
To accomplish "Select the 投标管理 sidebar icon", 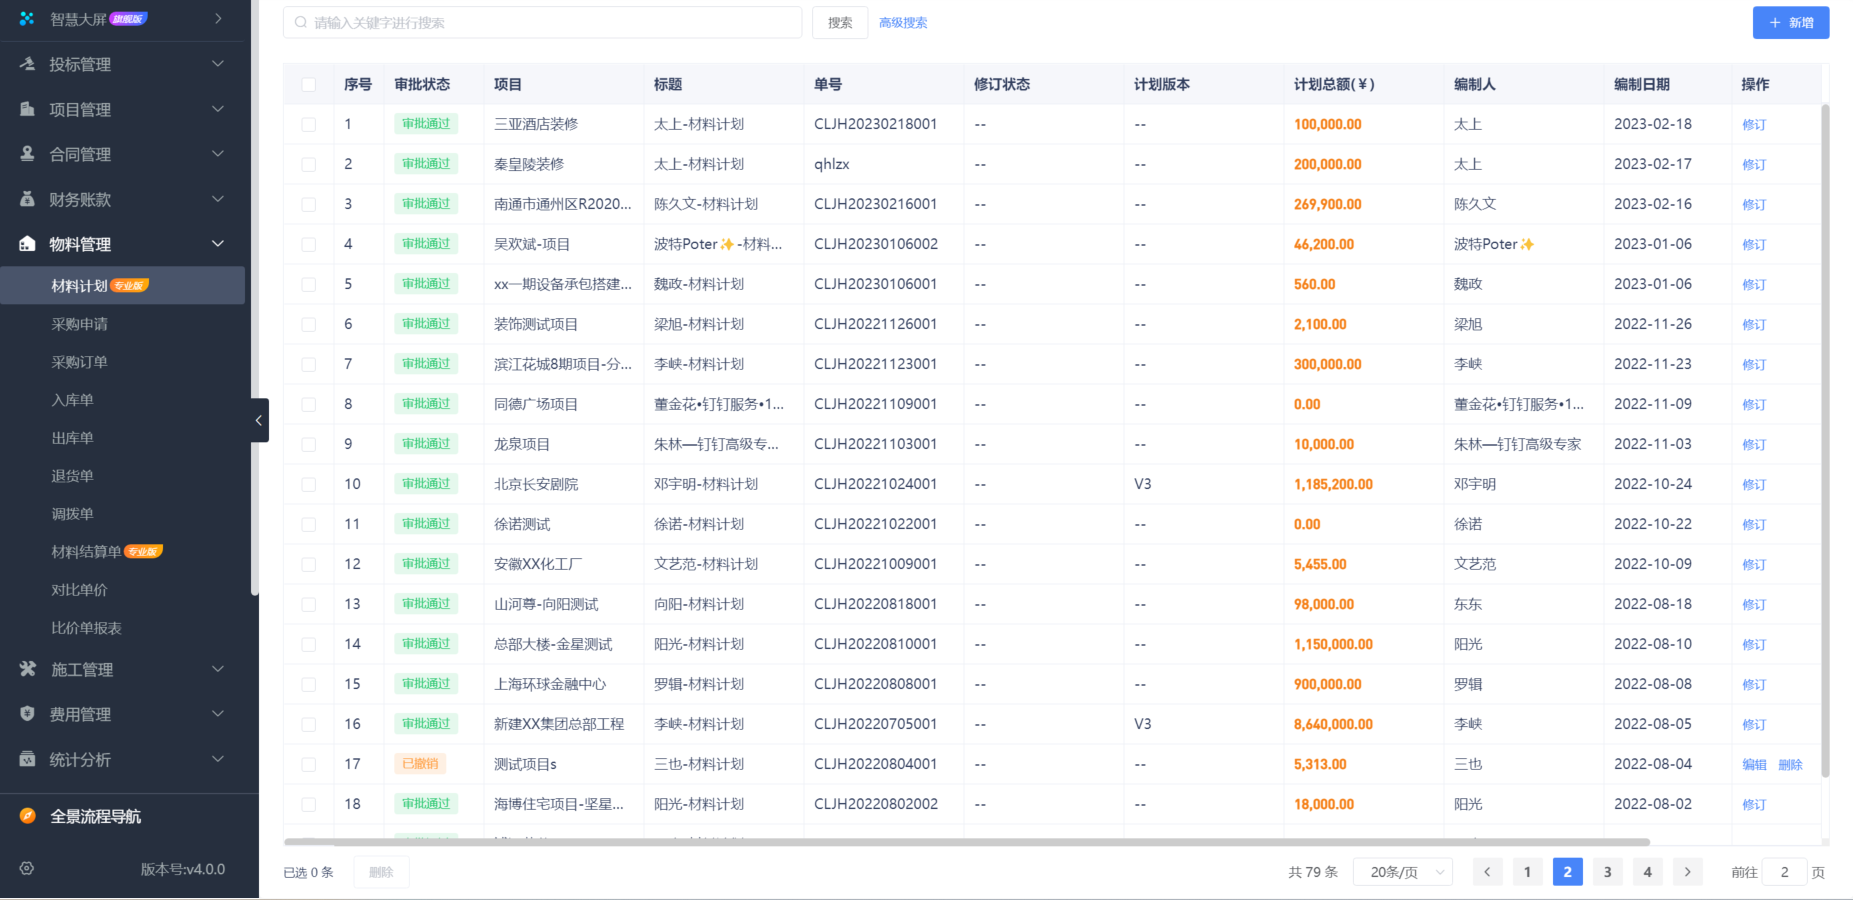I will point(26,64).
